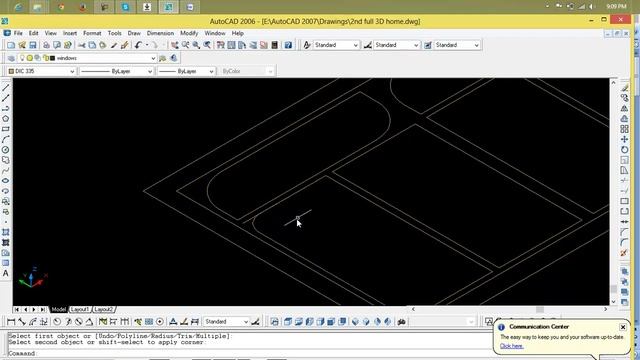Click the layer color swatch beside windows
The image size is (640, 360).
click(52, 58)
